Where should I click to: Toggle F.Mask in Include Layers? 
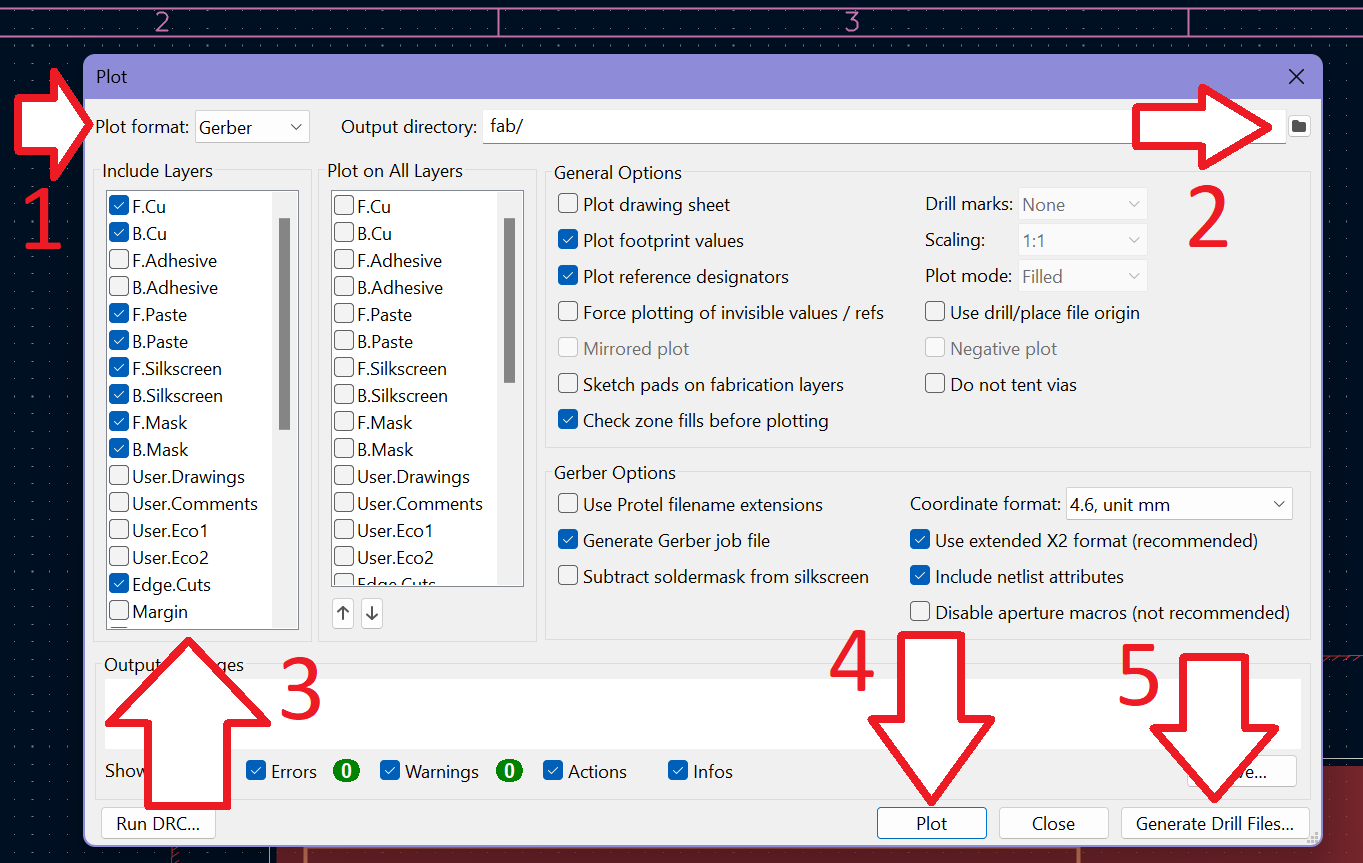[118, 422]
